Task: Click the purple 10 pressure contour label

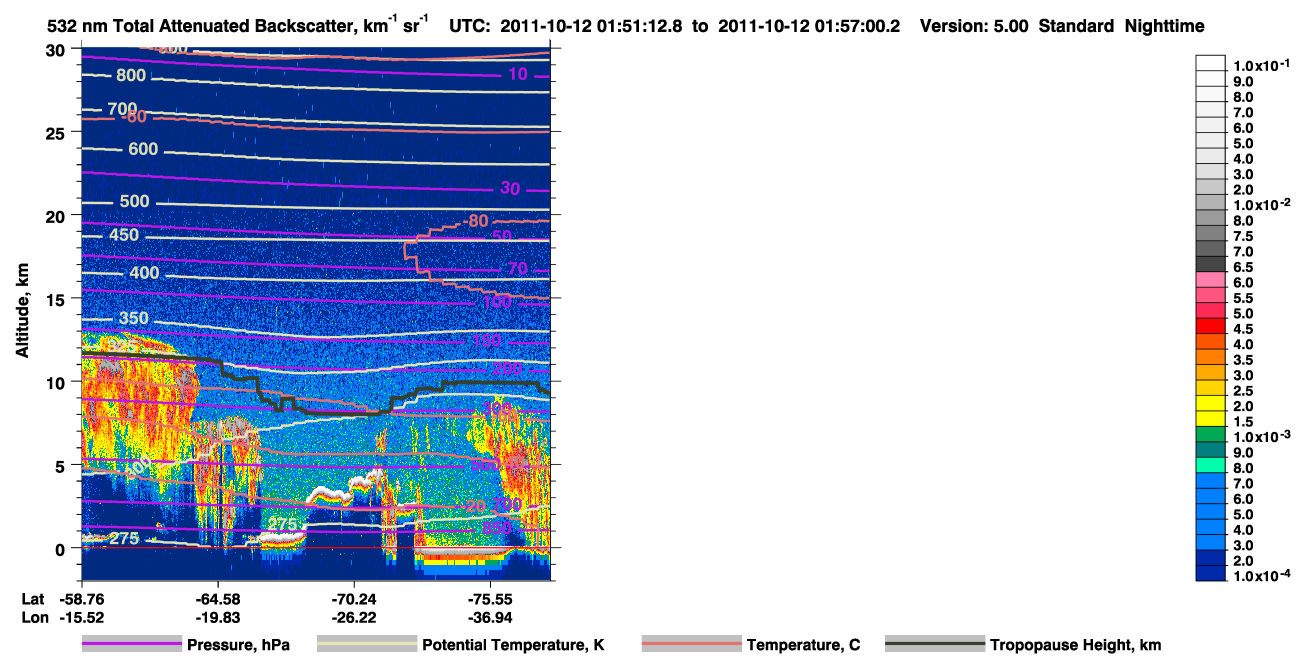Action: [x=517, y=74]
